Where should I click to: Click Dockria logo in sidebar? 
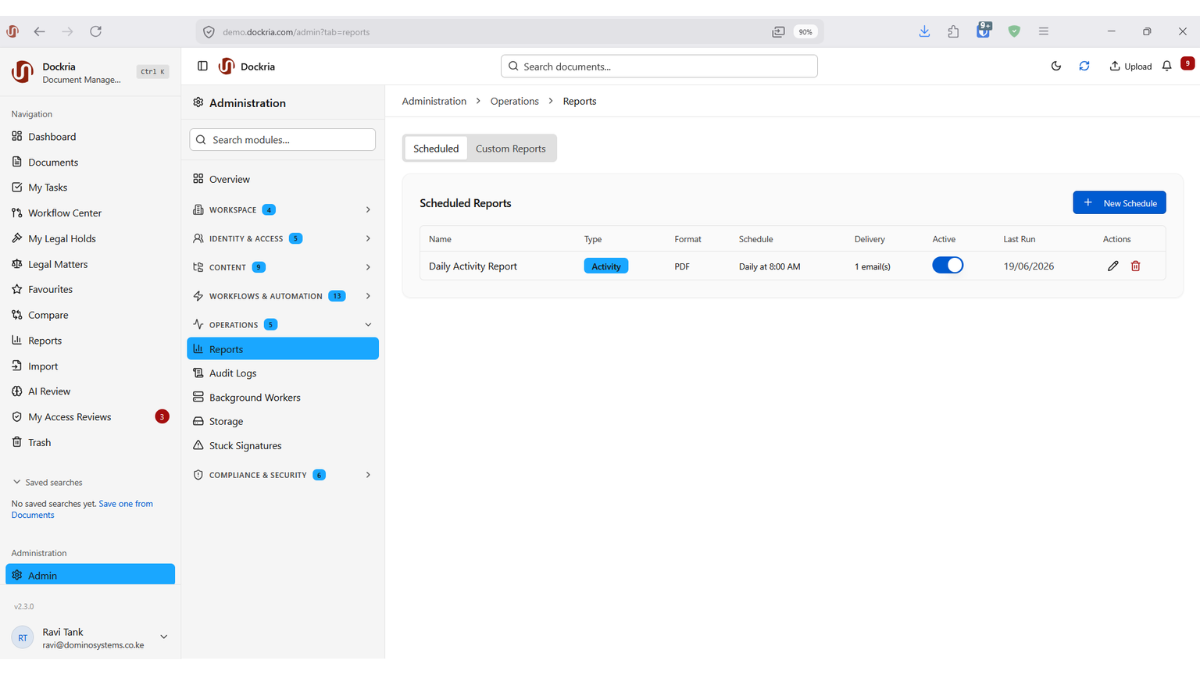point(22,72)
